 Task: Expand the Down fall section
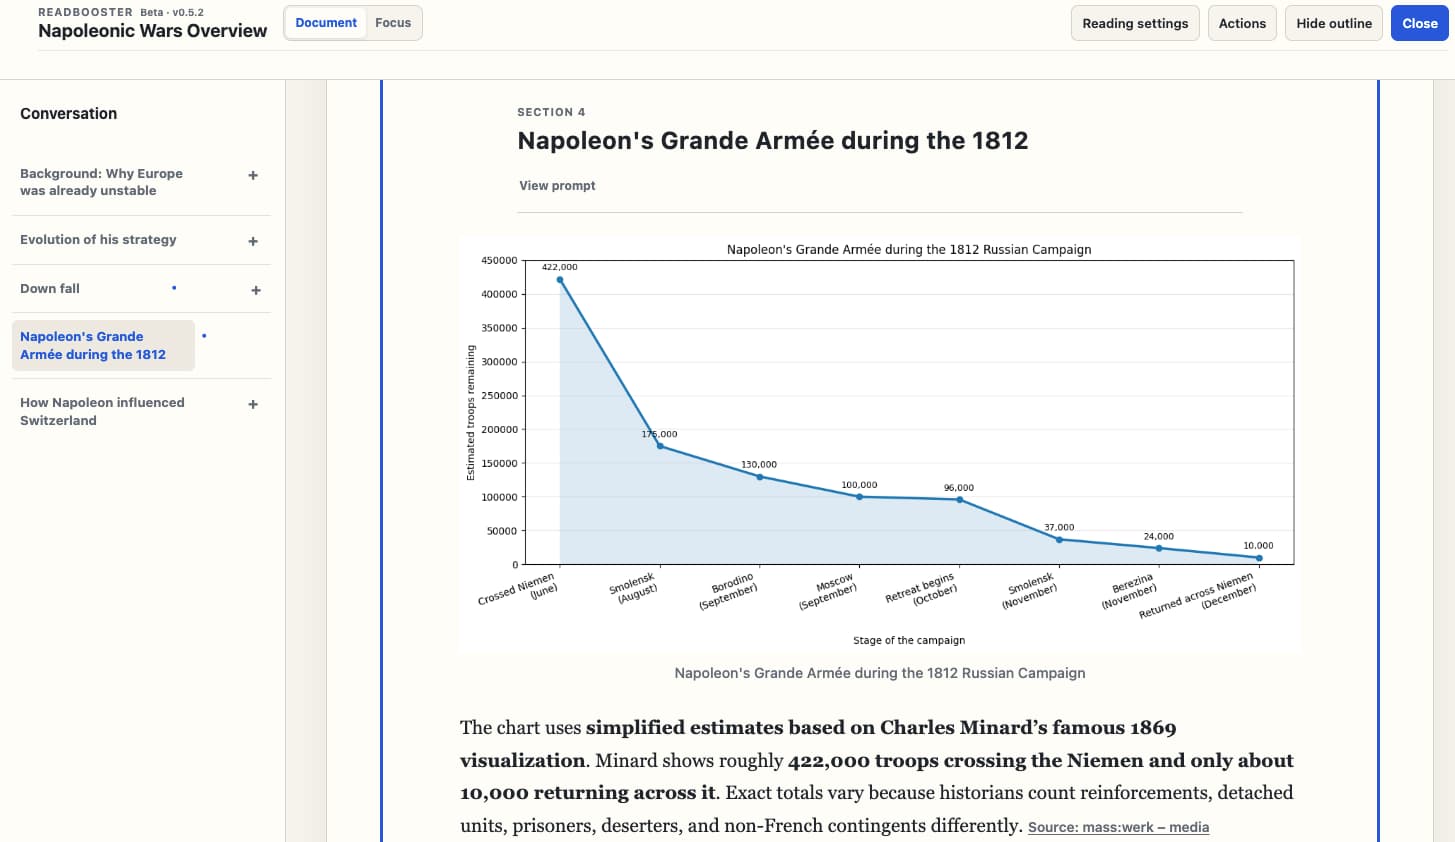pos(256,290)
